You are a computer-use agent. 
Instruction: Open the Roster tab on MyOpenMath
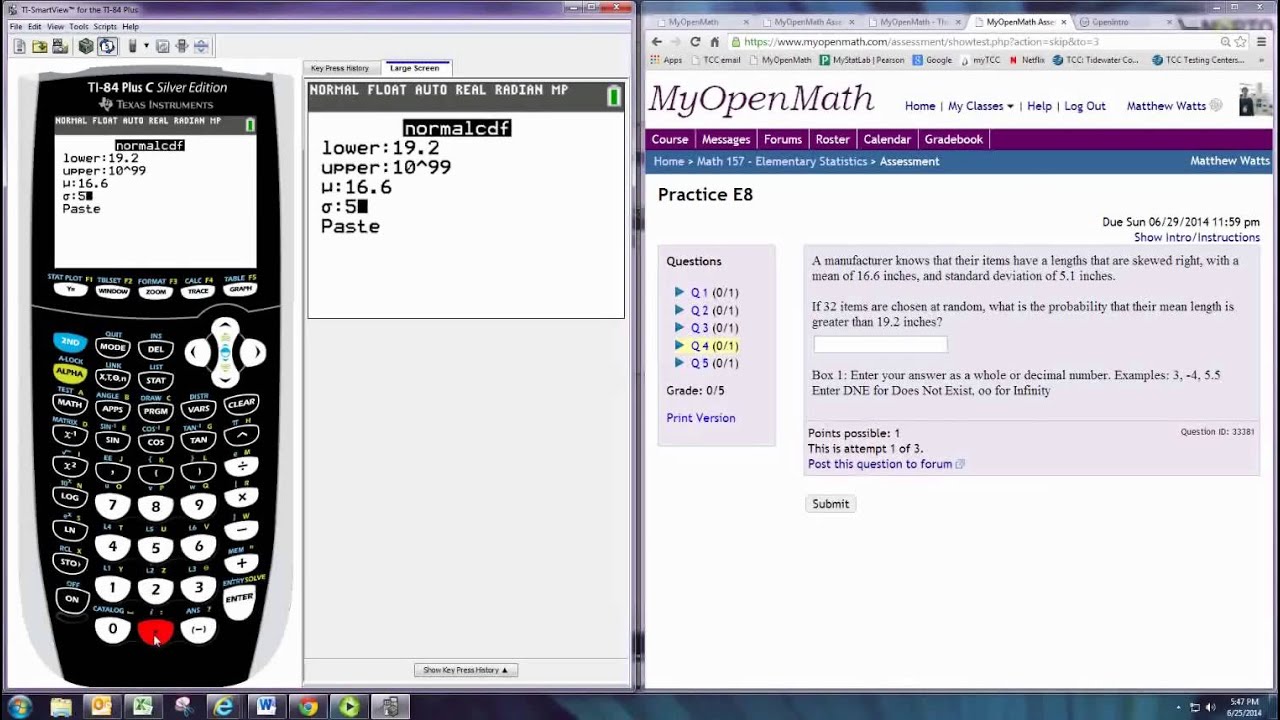tap(832, 139)
